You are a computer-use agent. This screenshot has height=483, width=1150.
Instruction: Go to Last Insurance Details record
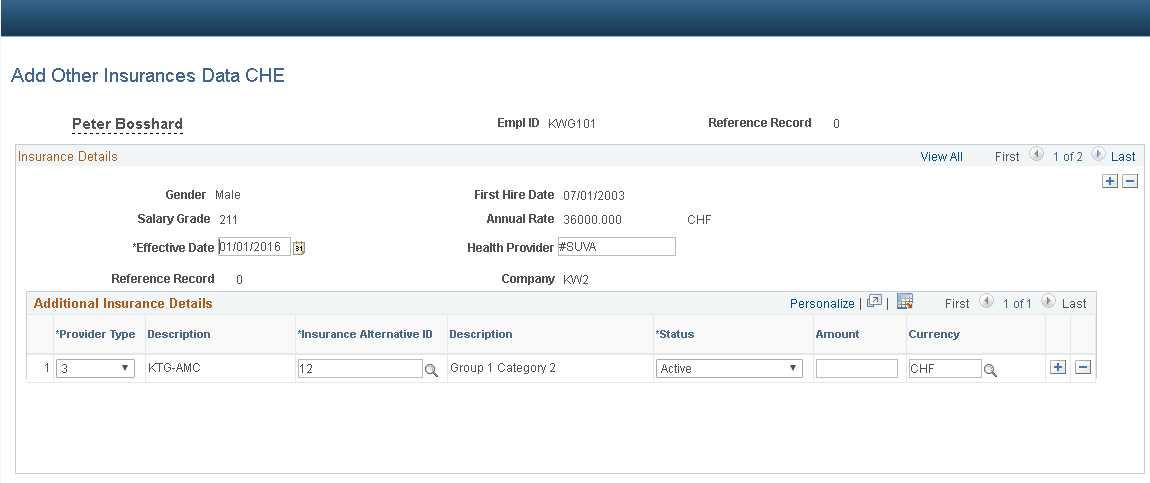1123,157
